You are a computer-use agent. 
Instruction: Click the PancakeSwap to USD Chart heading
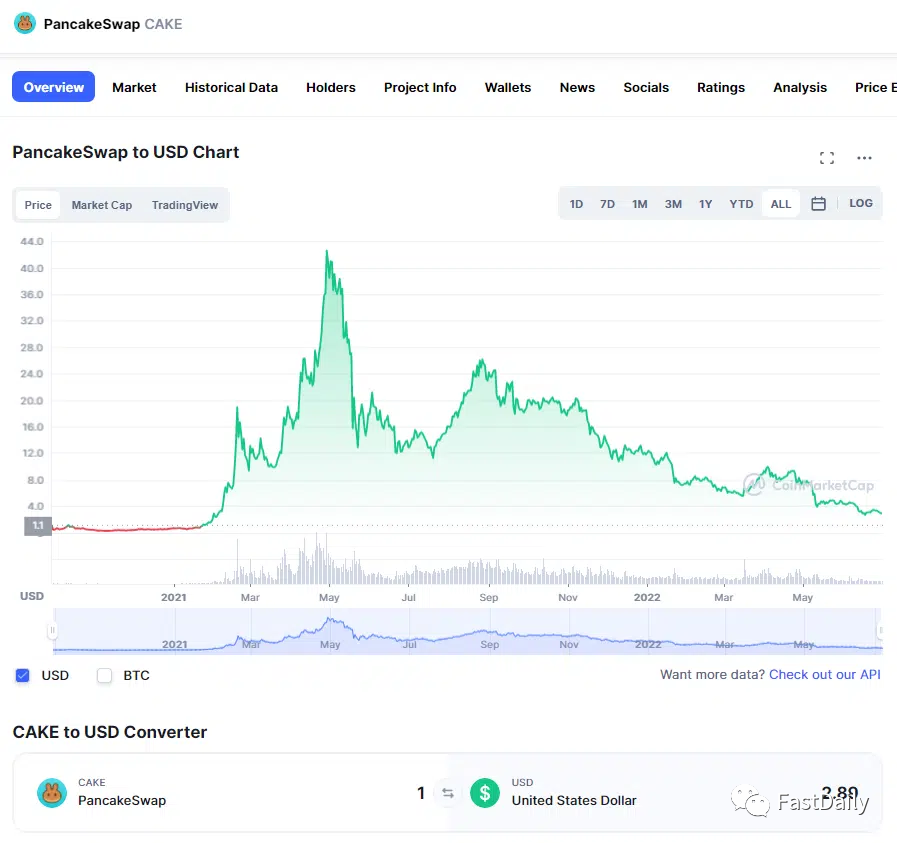pyautogui.click(x=126, y=152)
